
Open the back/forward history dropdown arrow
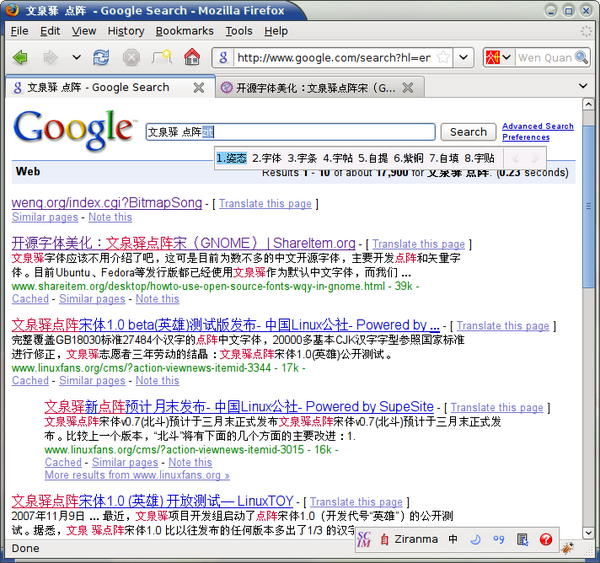[77, 58]
